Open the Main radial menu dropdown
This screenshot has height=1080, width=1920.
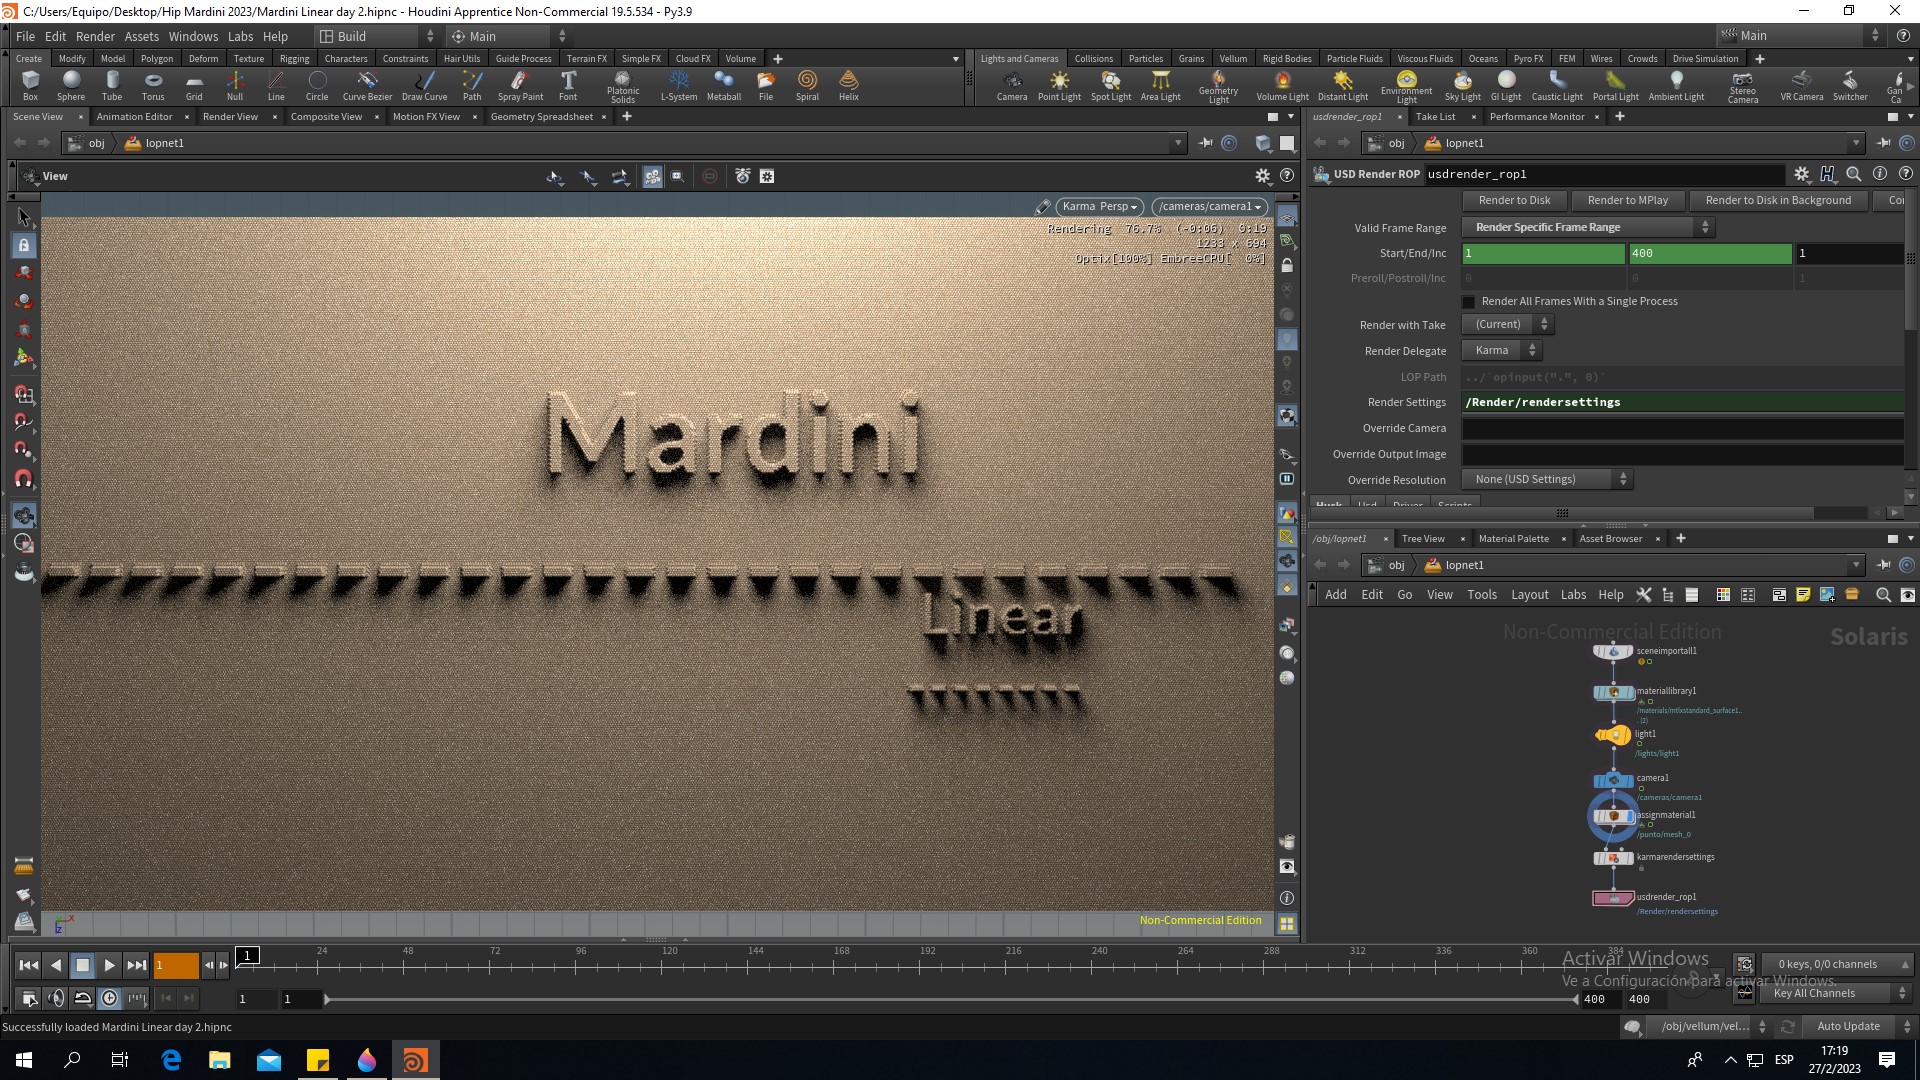pos(506,36)
